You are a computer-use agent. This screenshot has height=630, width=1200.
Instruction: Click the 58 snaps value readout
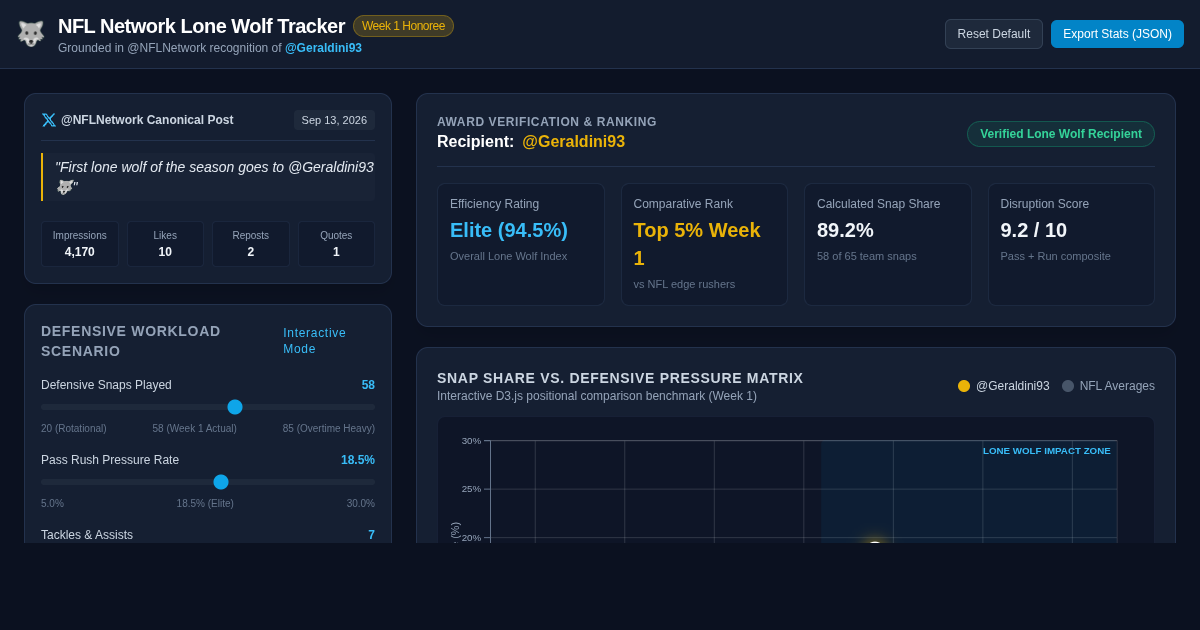tap(368, 385)
